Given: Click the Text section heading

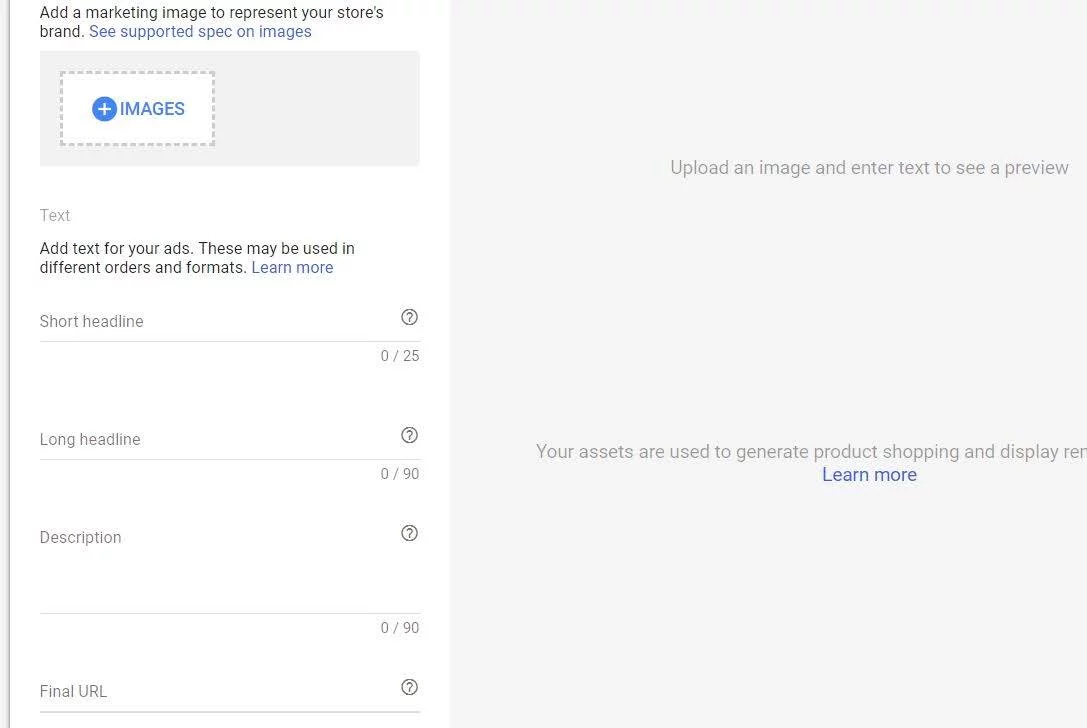Looking at the screenshot, I should point(55,216).
